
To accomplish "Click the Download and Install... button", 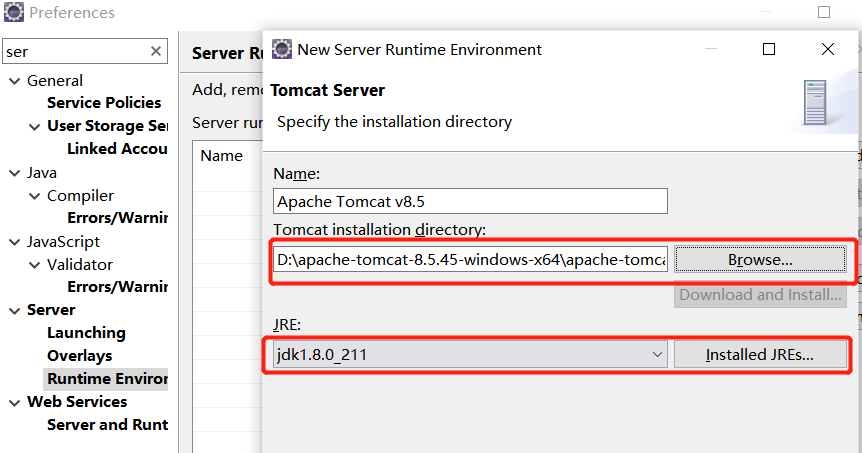I will coord(760,295).
